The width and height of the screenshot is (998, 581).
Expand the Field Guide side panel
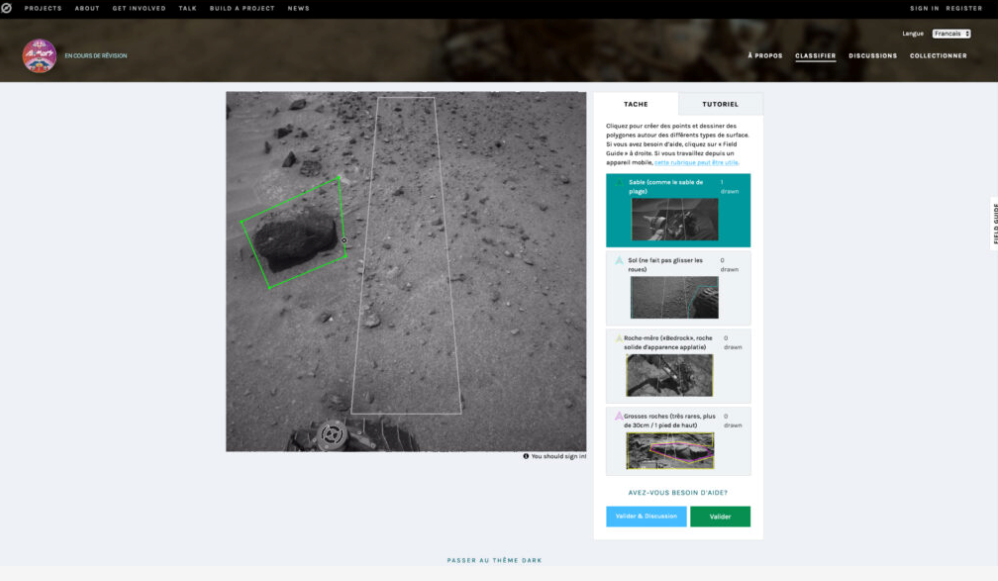point(994,224)
